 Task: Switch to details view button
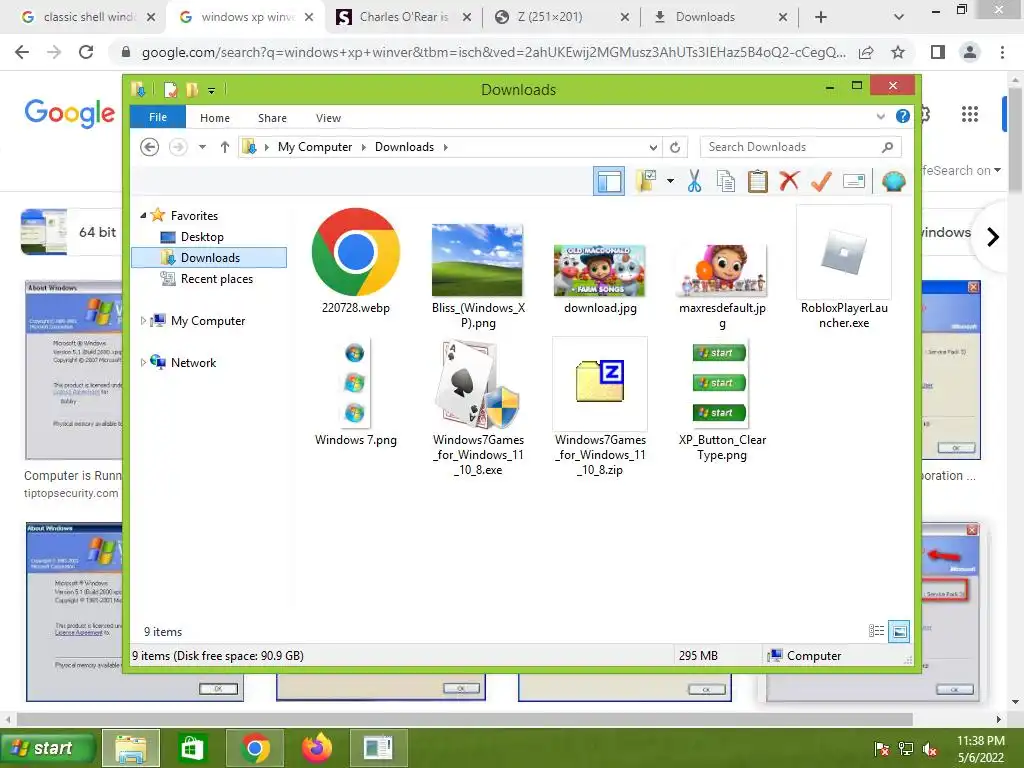pos(876,631)
